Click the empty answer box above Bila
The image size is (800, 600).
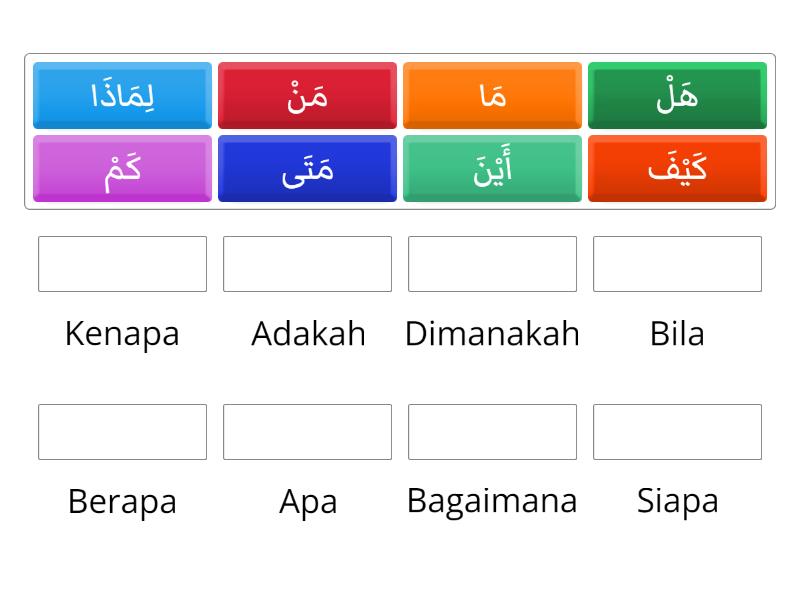tap(678, 264)
